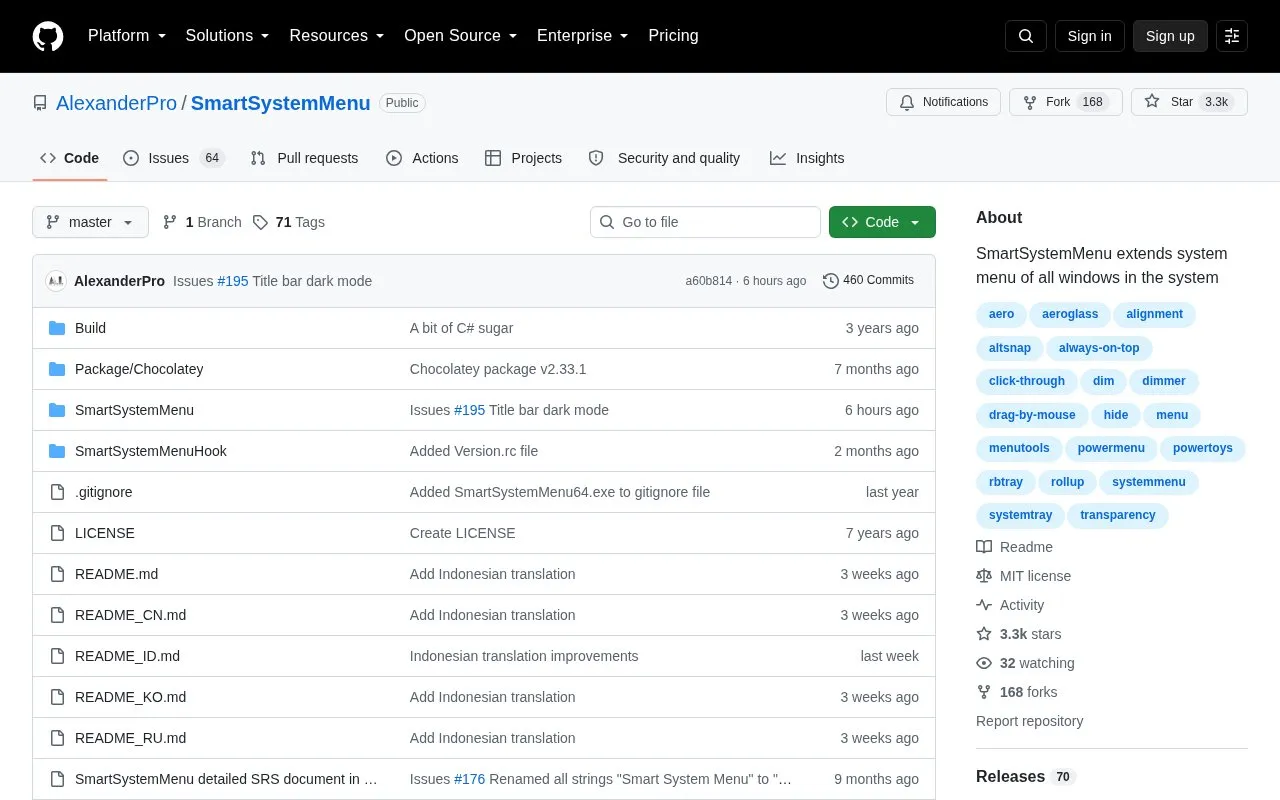Open the README_KO.md file
The height and width of the screenshot is (800, 1280).
coord(130,697)
